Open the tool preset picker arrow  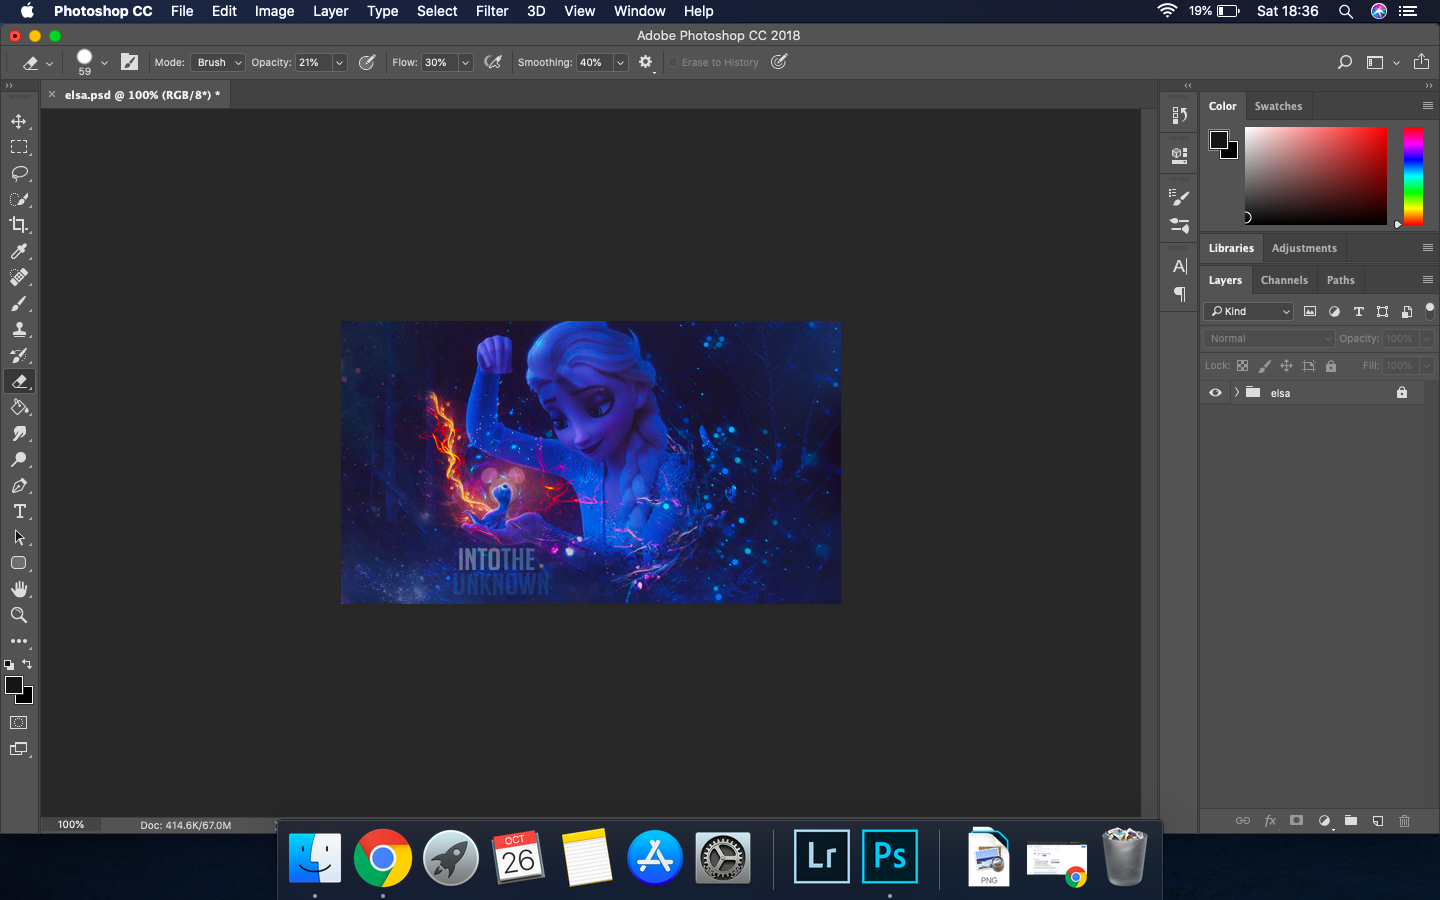coord(49,63)
